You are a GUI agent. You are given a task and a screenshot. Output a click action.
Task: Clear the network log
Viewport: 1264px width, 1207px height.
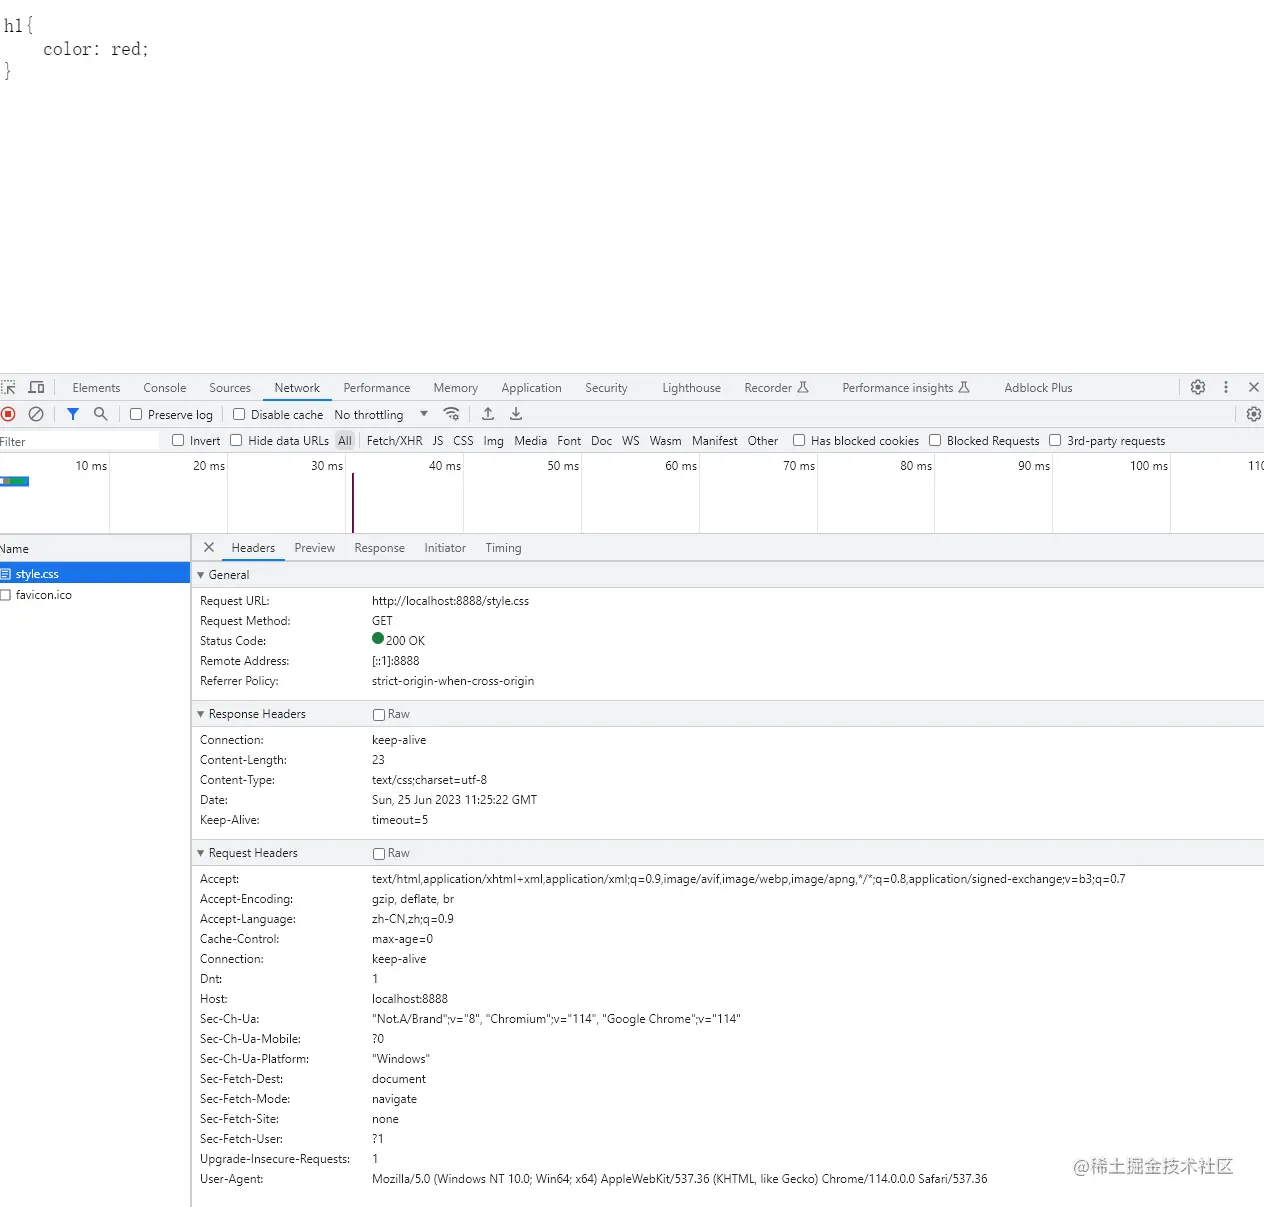pyautogui.click(x=36, y=414)
